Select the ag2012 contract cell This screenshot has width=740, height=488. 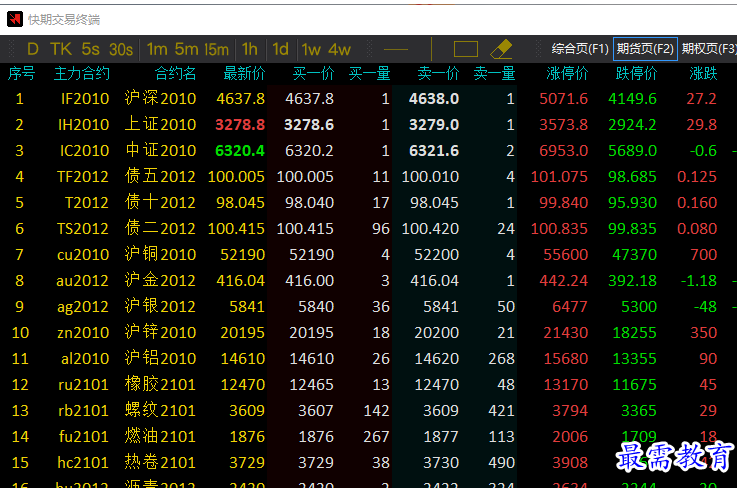click(x=83, y=306)
